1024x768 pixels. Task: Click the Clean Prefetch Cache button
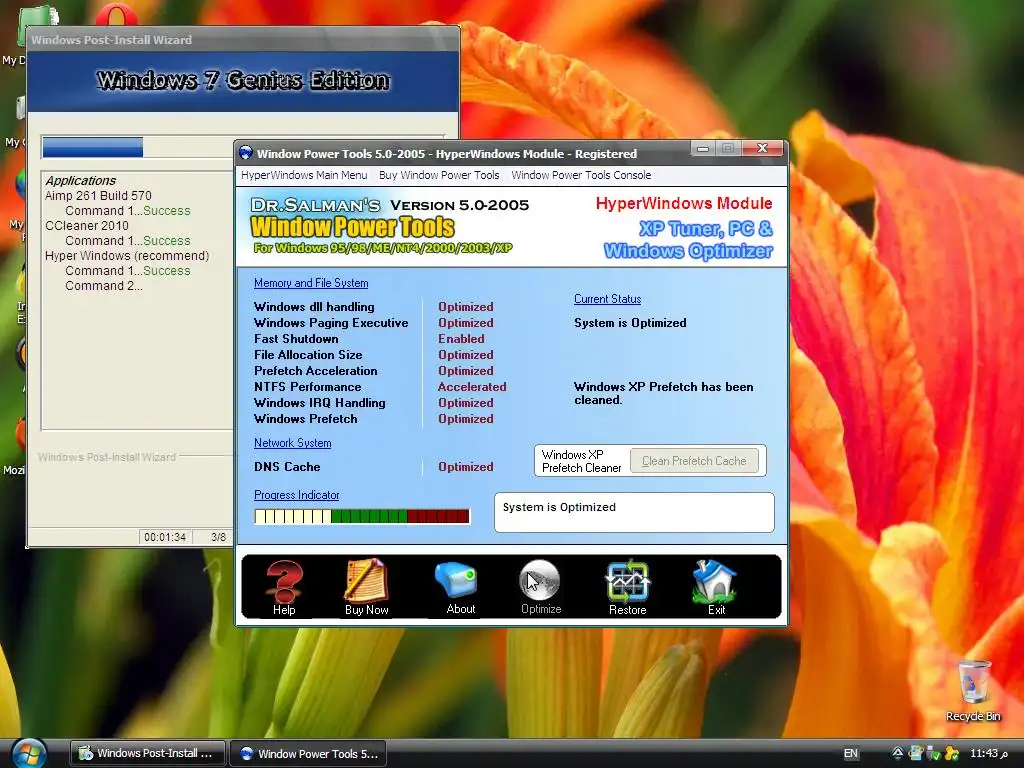tap(694, 461)
